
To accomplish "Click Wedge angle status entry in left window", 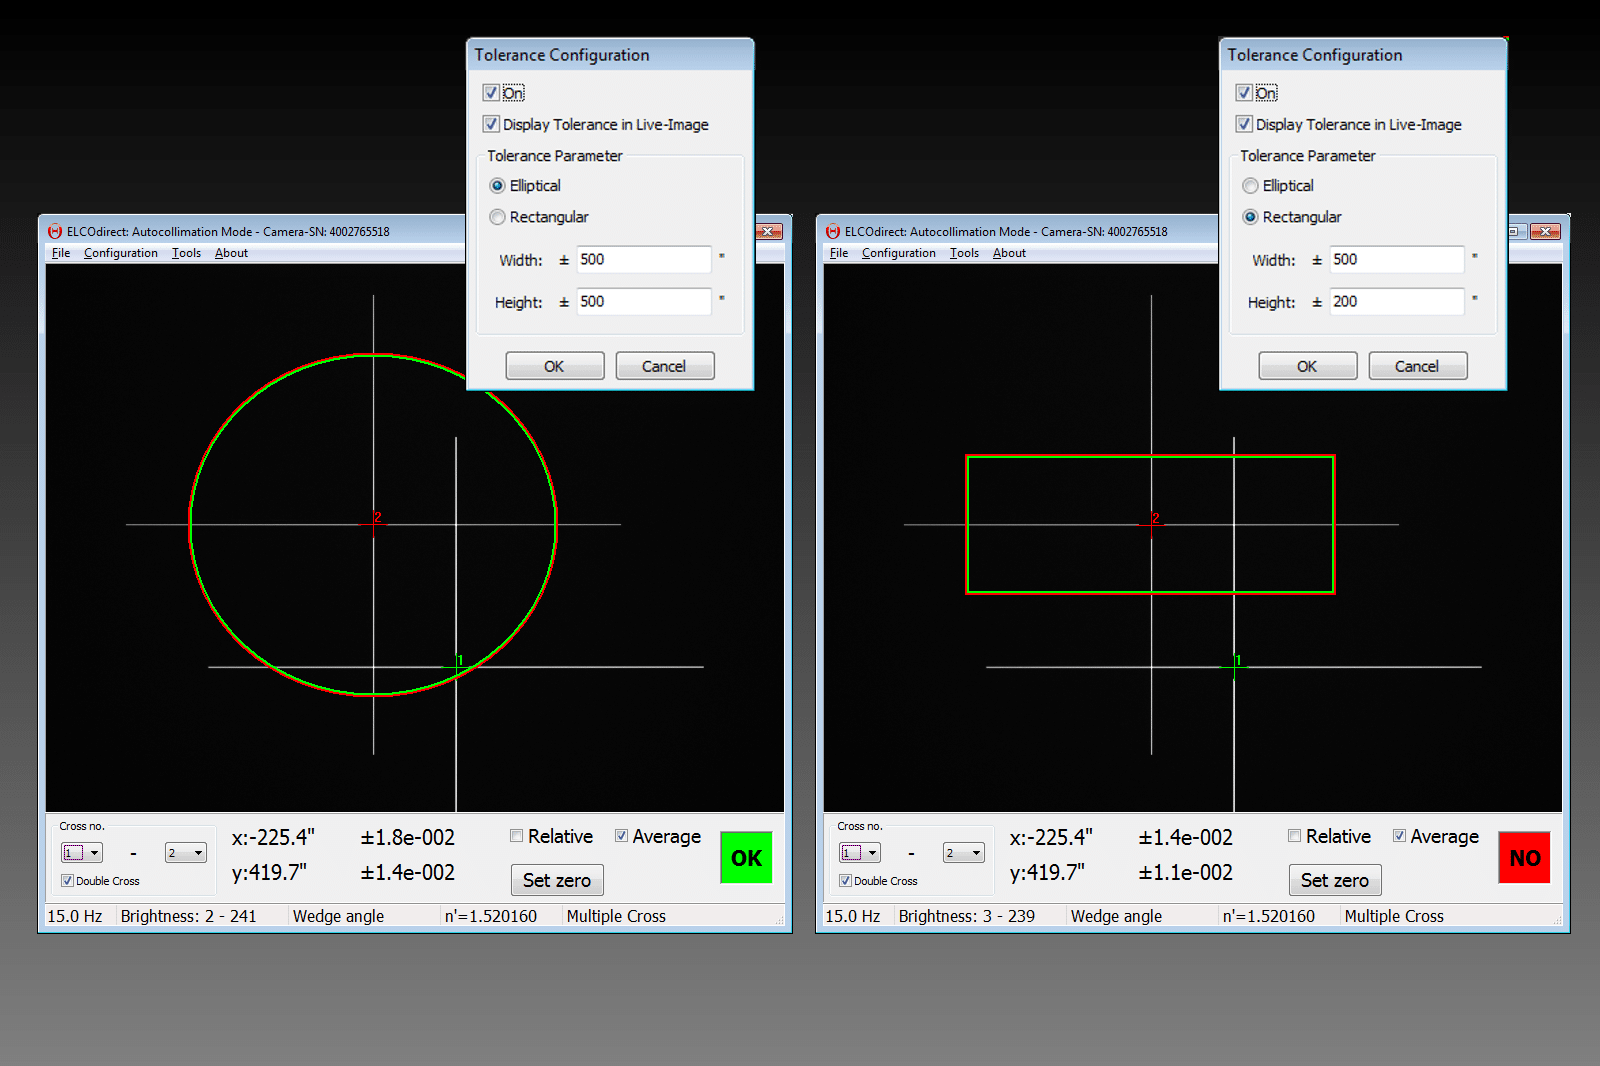I will [338, 916].
